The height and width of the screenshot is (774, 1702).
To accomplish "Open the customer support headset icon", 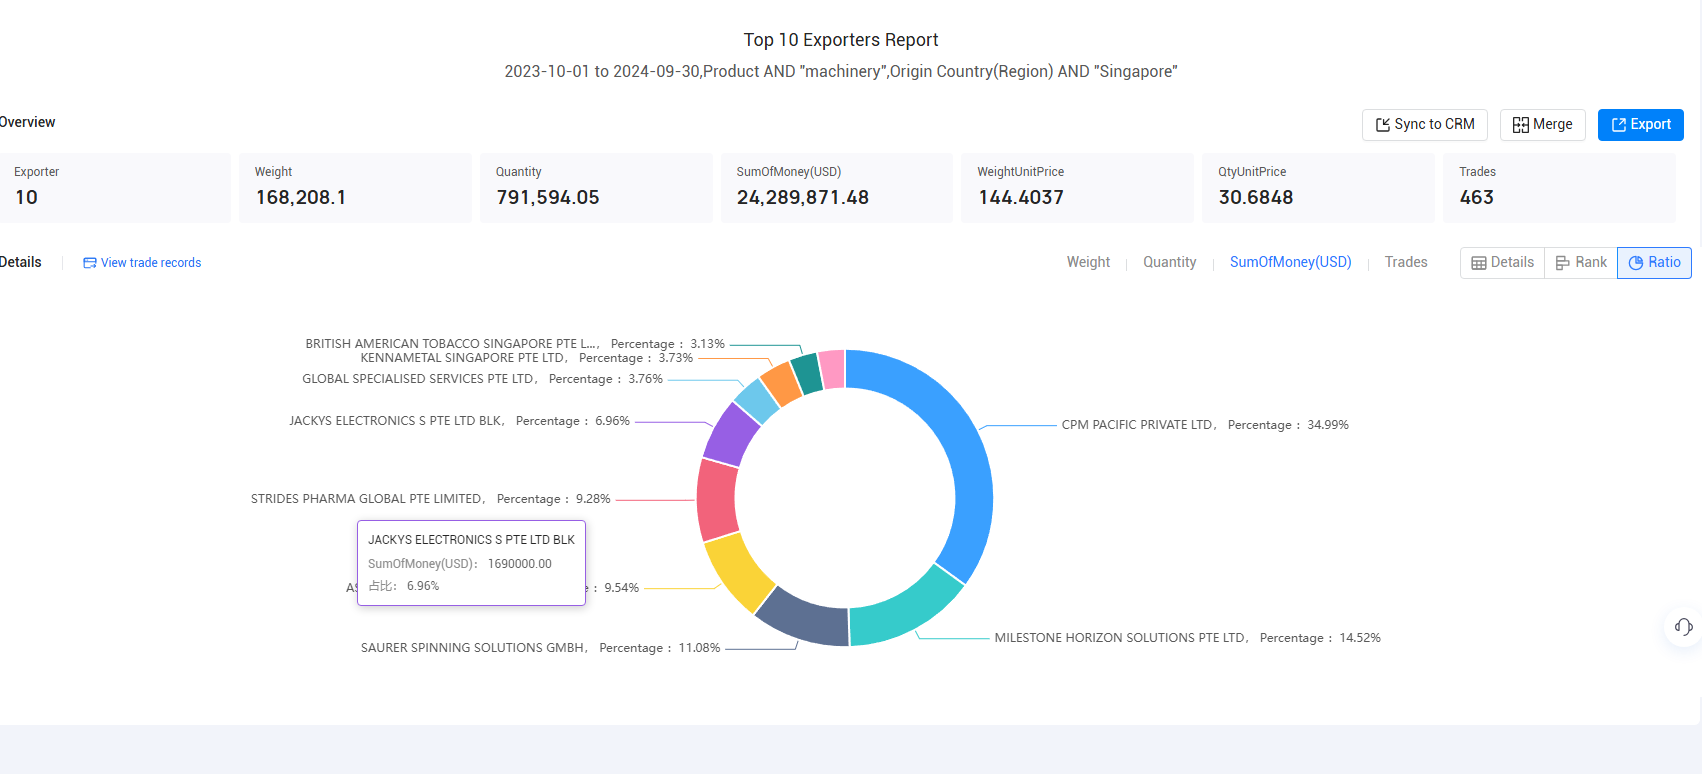I will pos(1683,627).
